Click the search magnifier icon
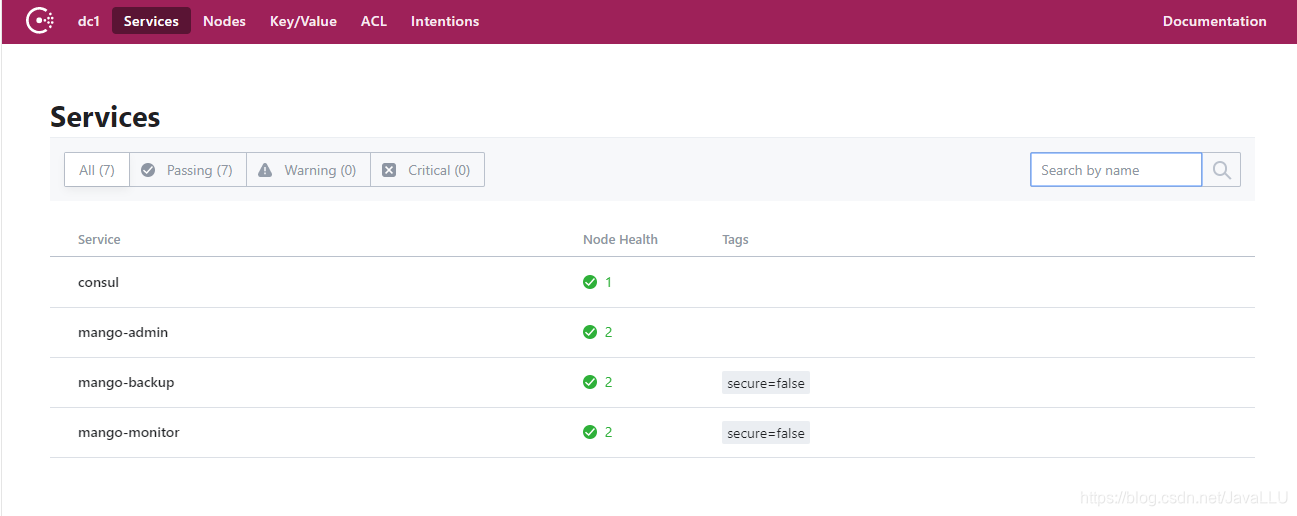 [1221, 170]
